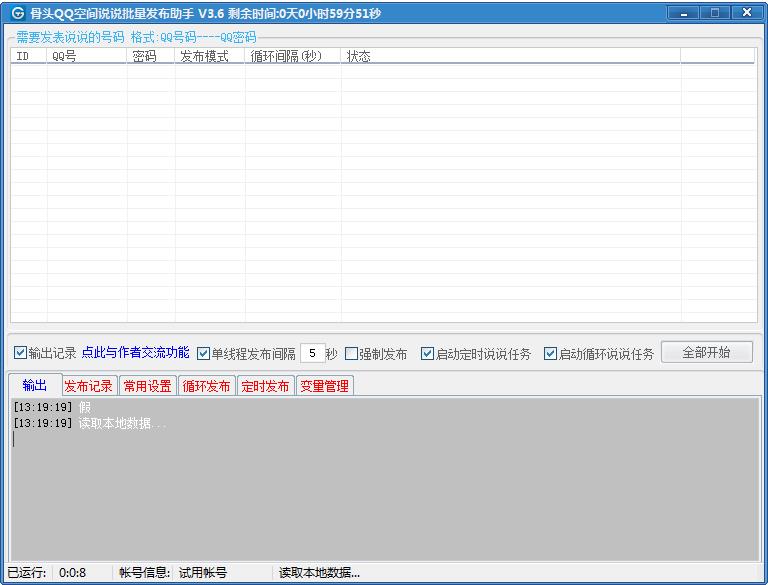Minimize the application window

684,13
